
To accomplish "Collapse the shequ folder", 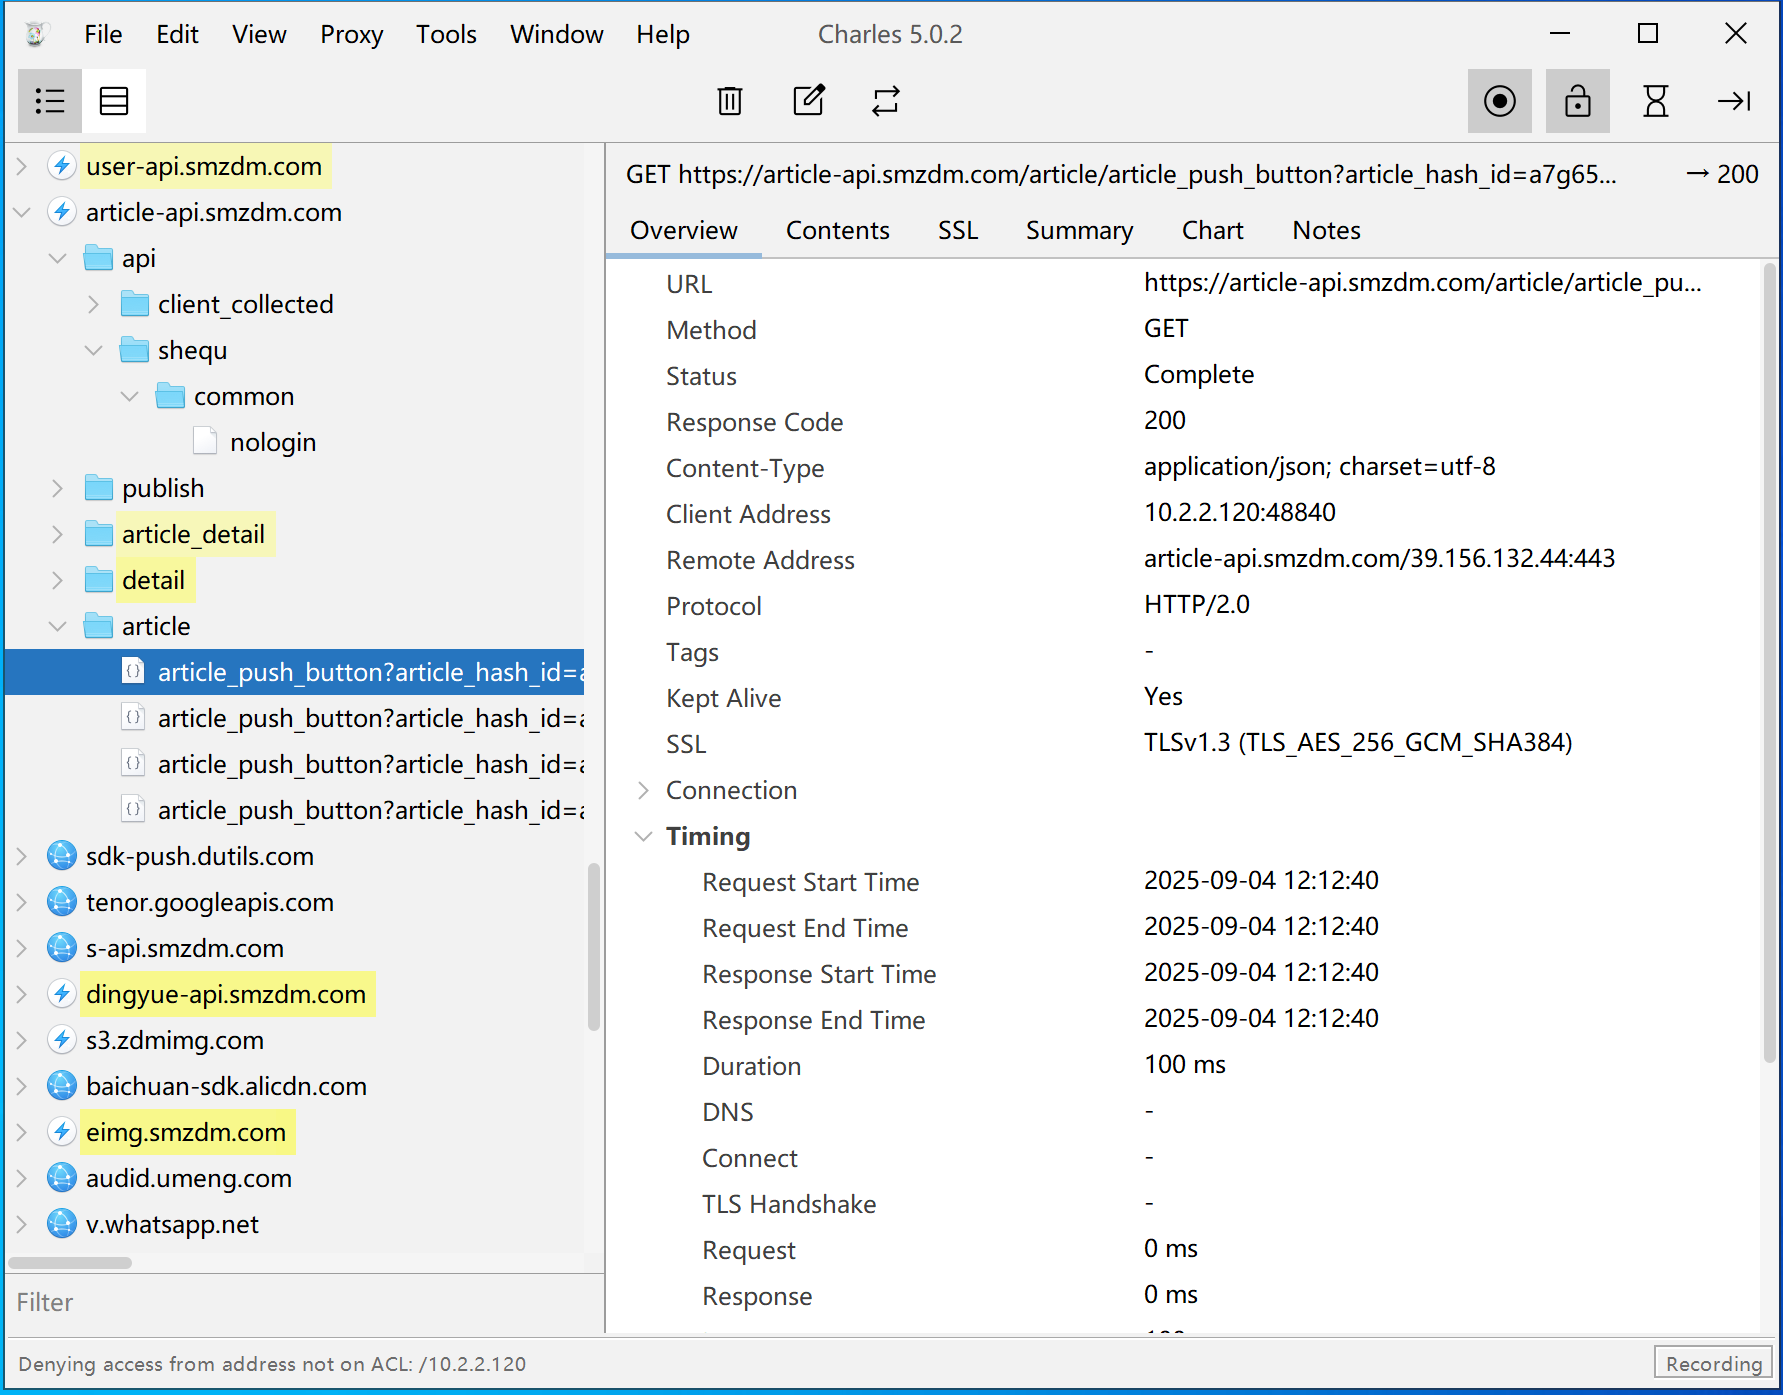I will coord(94,350).
